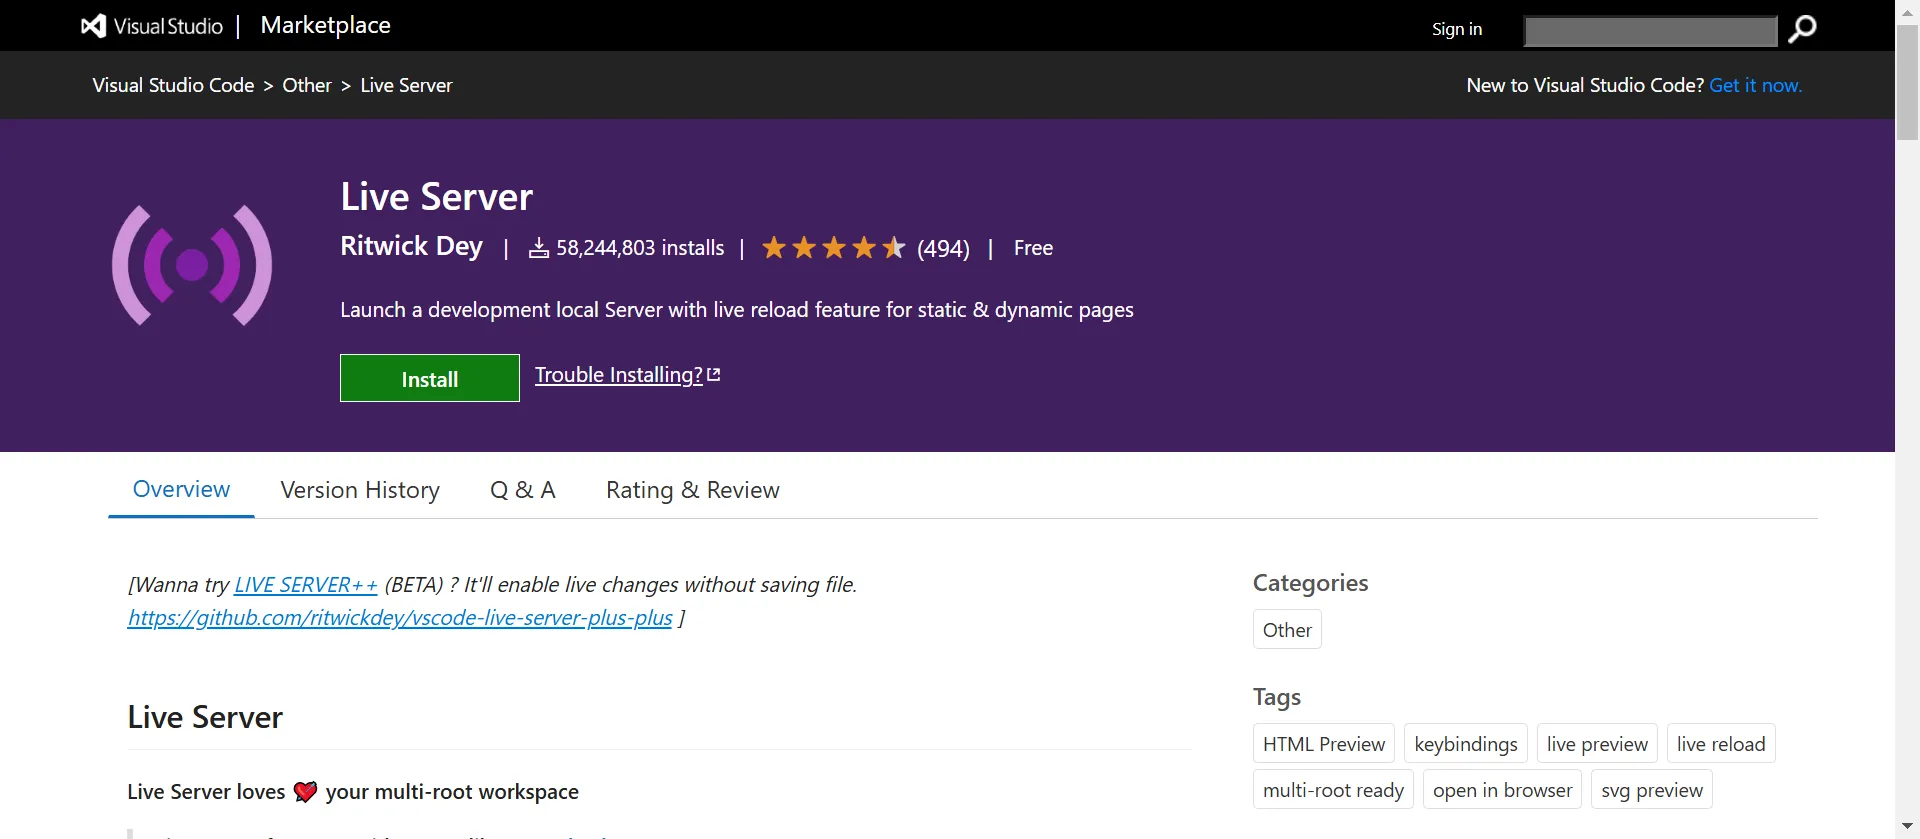This screenshot has height=839, width=1920.
Task: Click the installs download icon
Action: pos(539,248)
